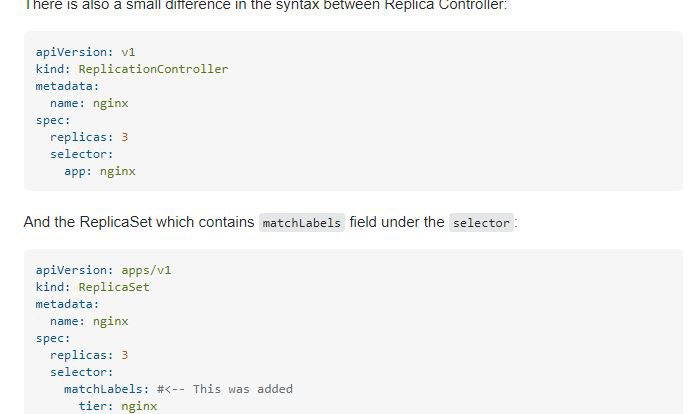690x414 pixels.
Task: Click 'spec:' in the first code block
Action: (x=53, y=120)
